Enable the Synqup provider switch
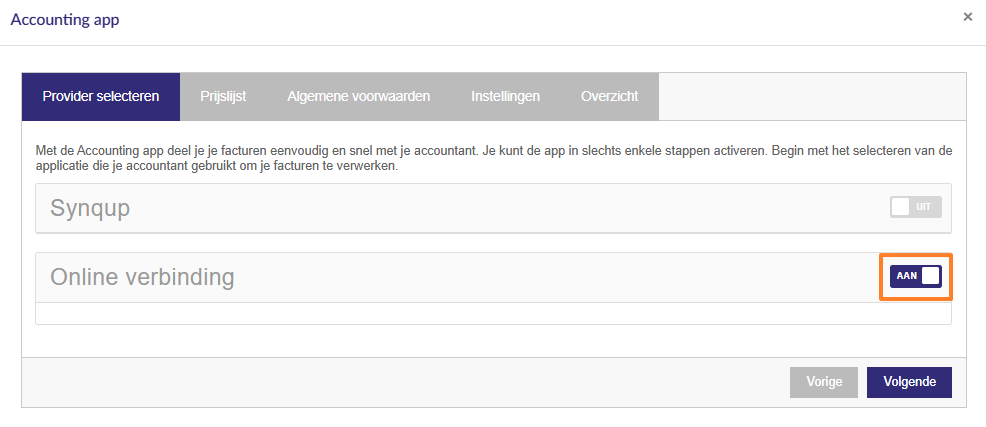986x427 pixels. point(916,207)
